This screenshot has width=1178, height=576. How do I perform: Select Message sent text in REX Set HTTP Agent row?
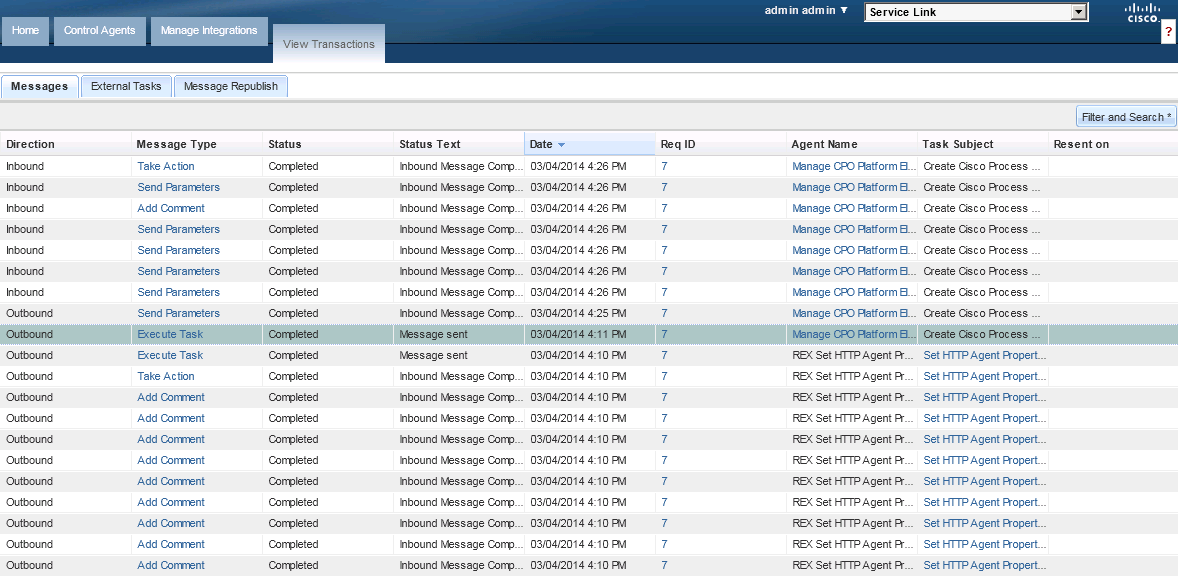point(433,355)
